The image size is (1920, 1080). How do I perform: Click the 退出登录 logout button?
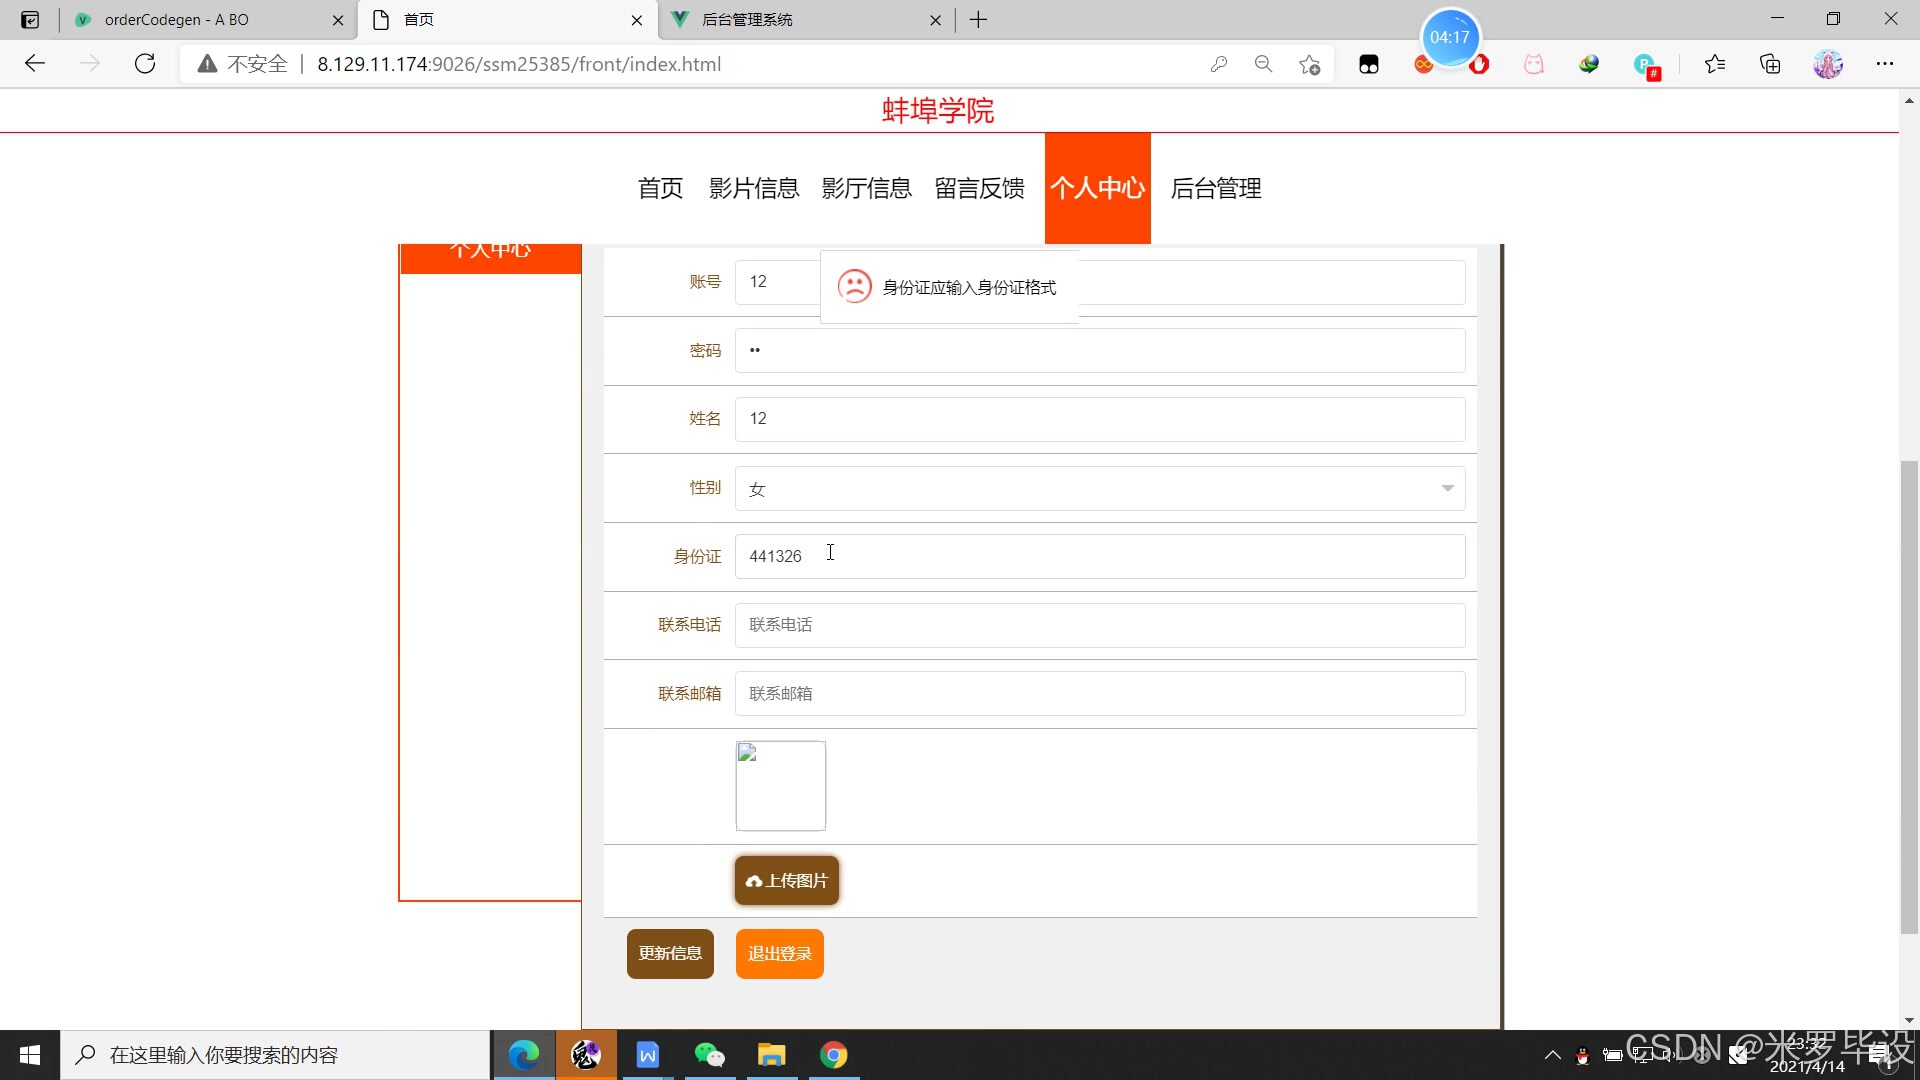click(779, 953)
